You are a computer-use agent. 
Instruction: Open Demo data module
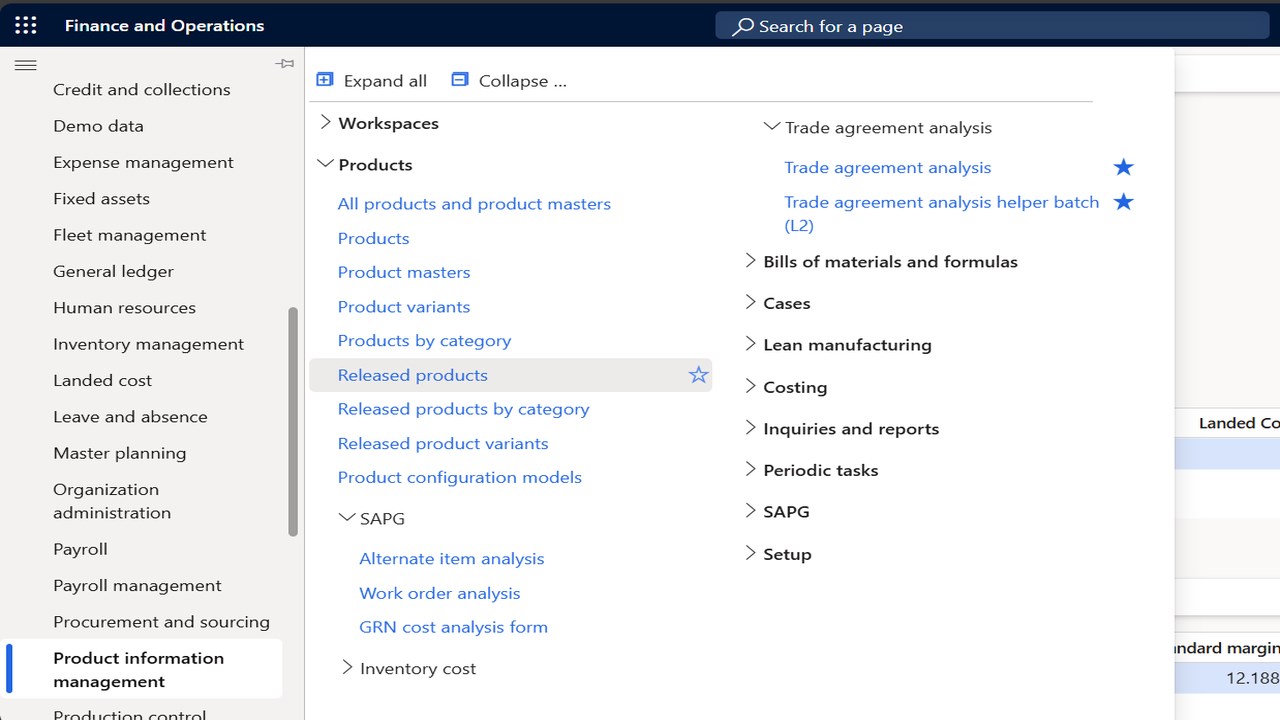tap(98, 126)
